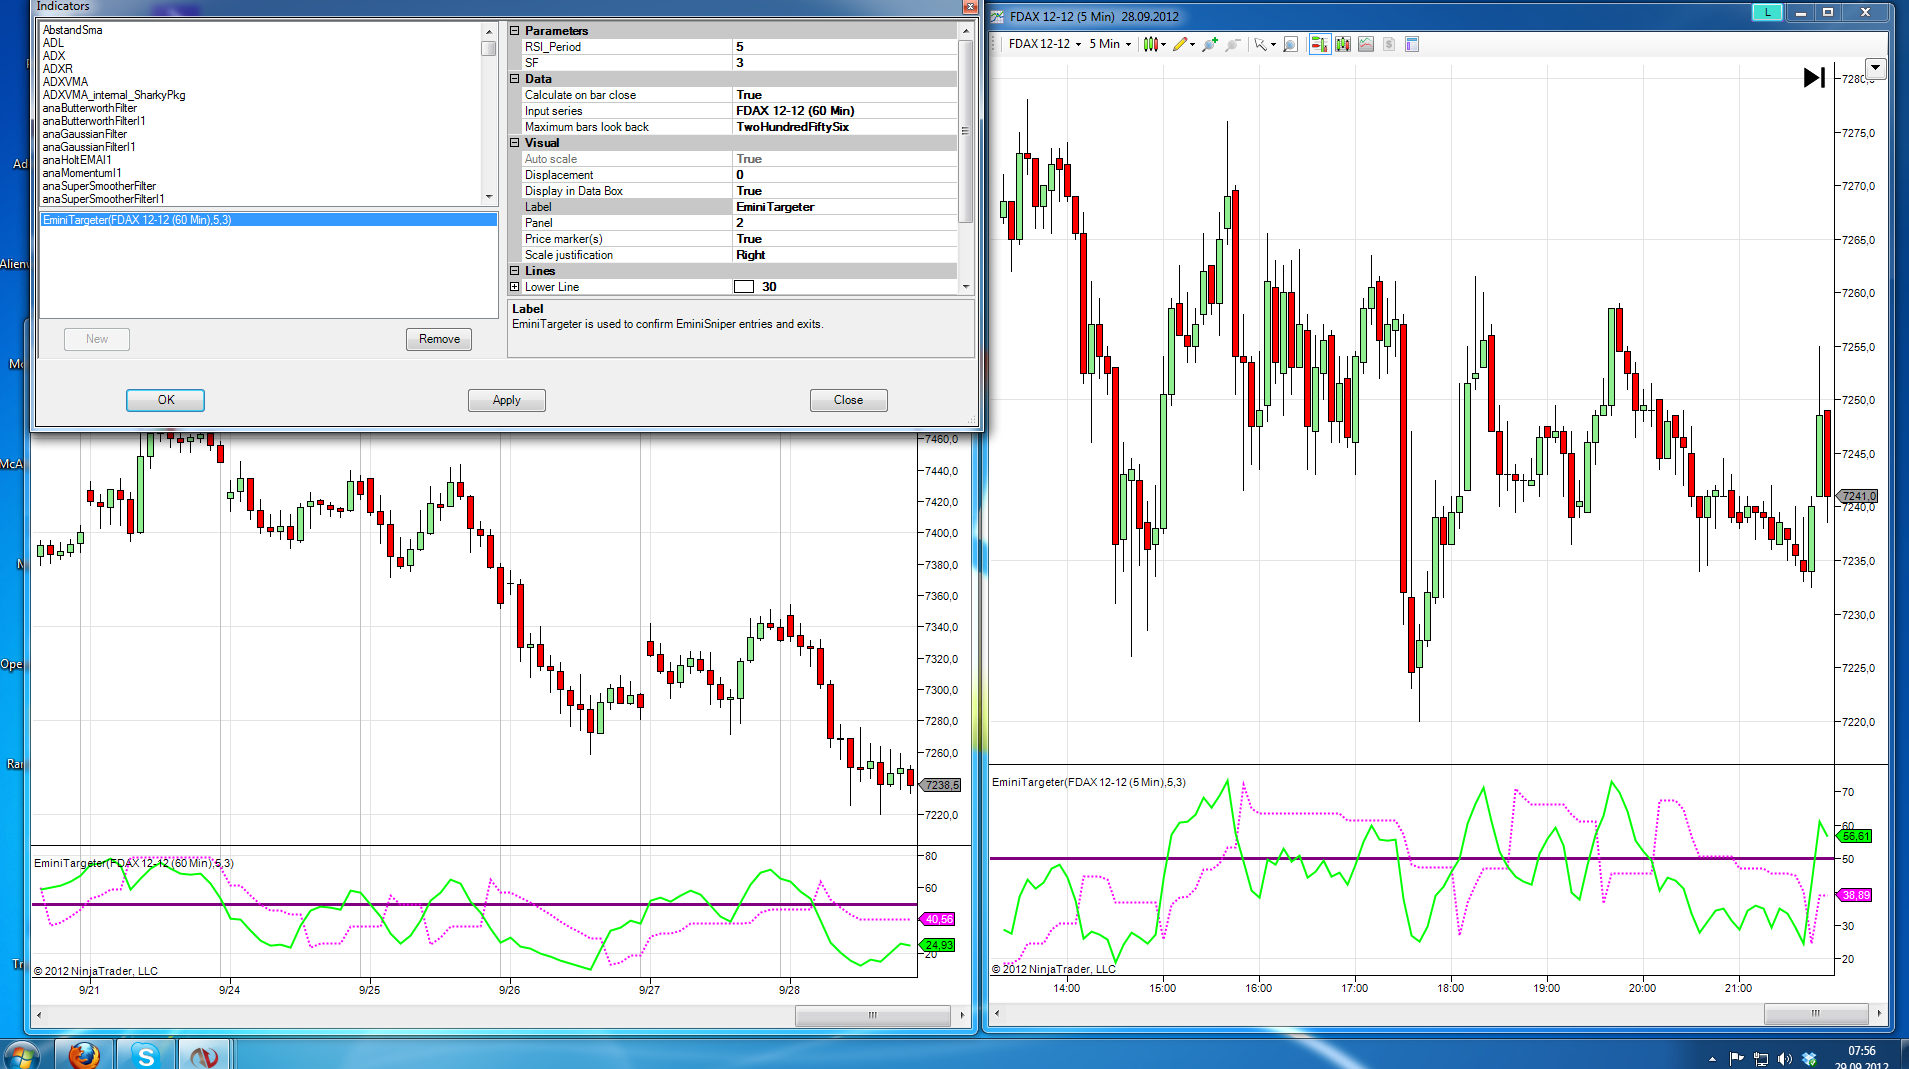Open Skype from the taskbar
This screenshot has height=1069, width=1909.
145,1054
